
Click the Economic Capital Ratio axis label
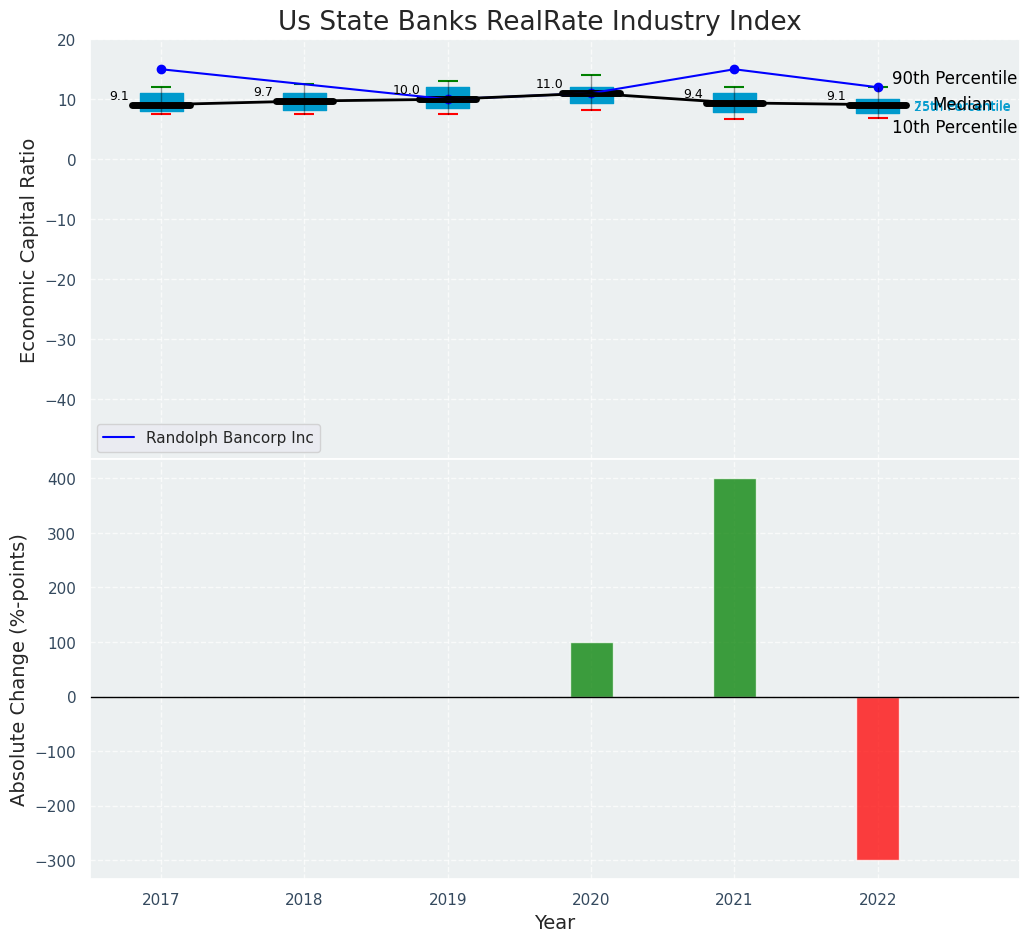(x=29, y=250)
